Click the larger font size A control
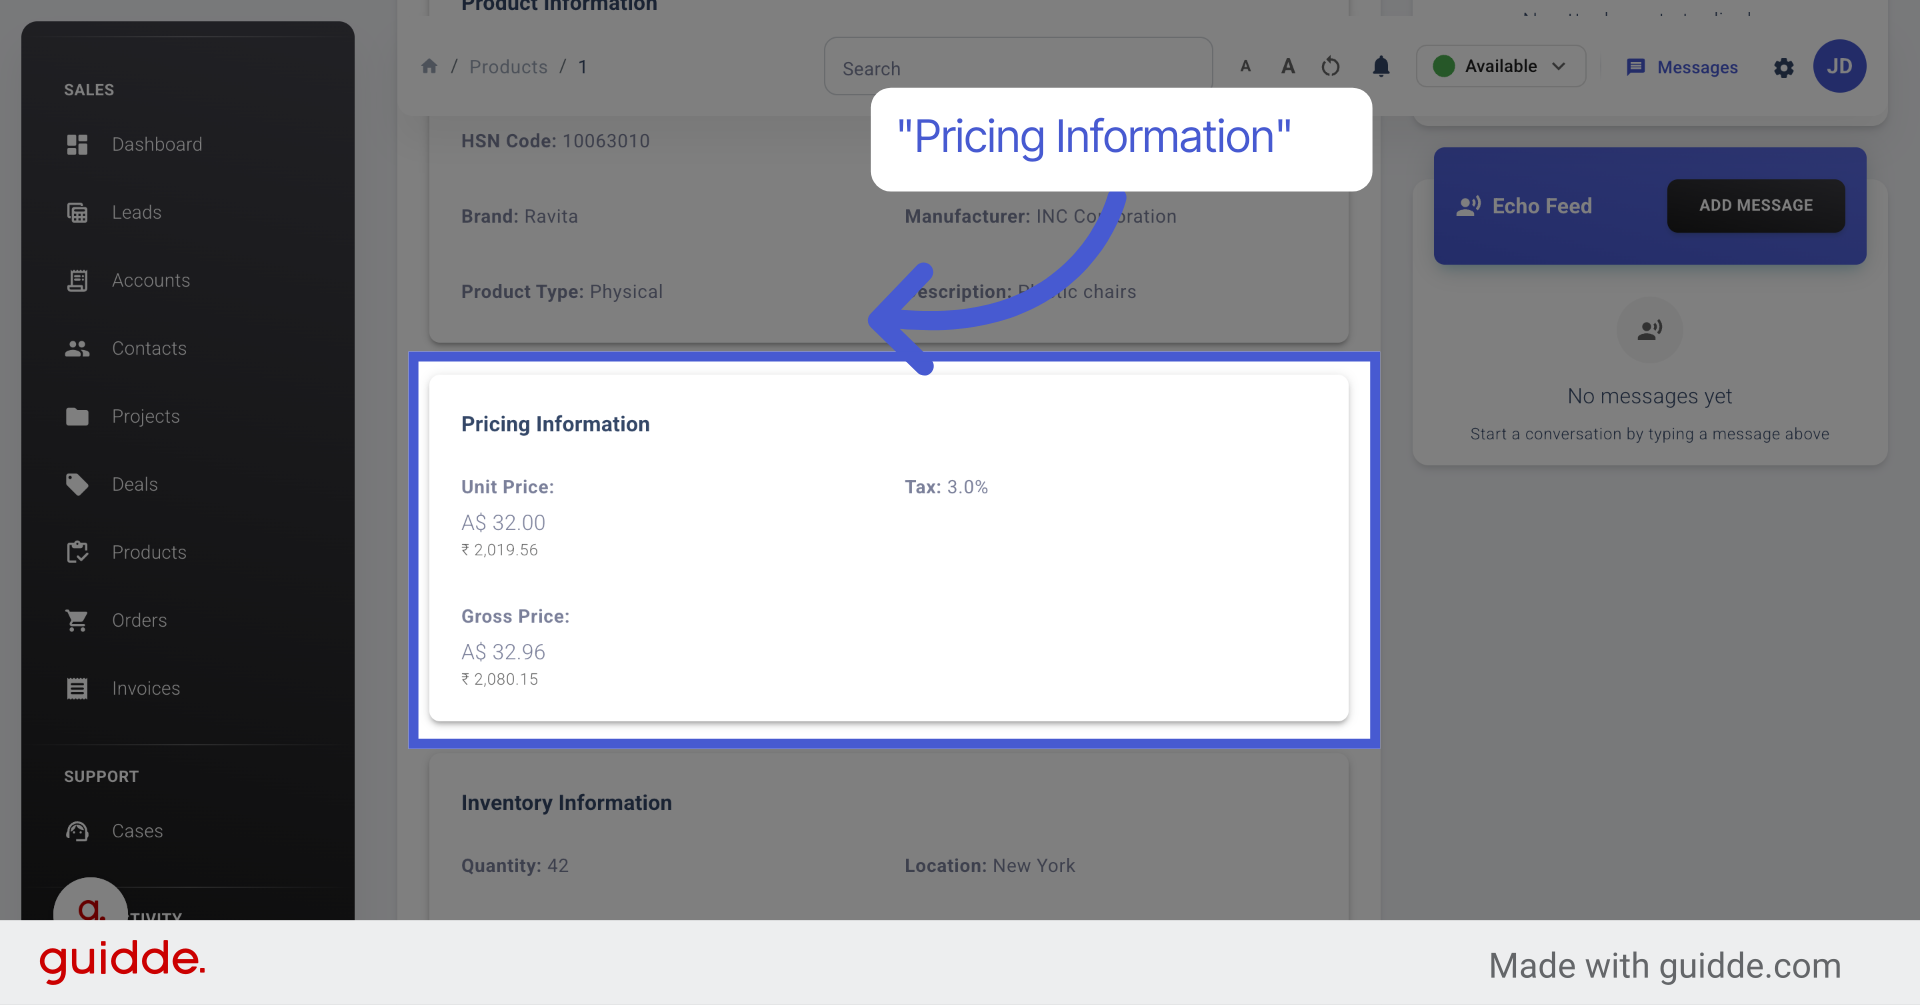This screenshot has height=1005, width=1920. [x=1288, y=65]
